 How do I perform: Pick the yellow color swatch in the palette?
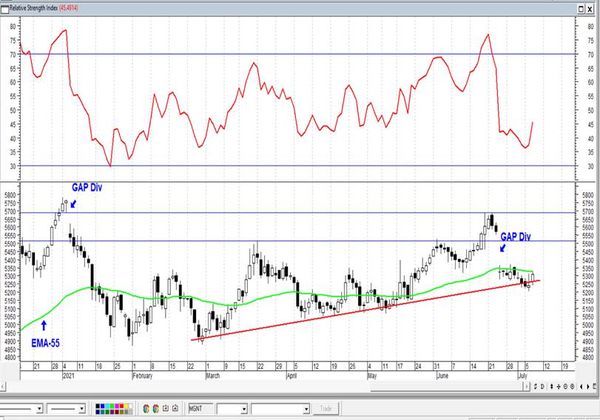(126, 406)
